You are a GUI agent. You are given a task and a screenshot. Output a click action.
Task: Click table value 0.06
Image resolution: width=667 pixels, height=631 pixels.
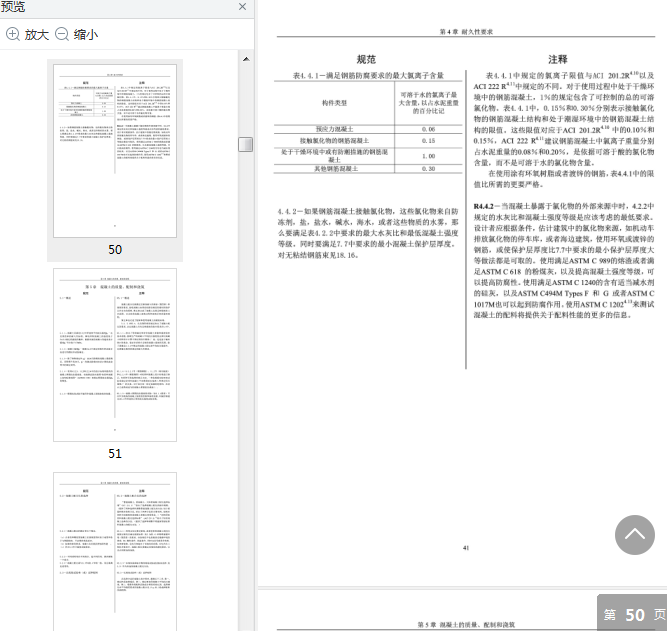[428, 129]
